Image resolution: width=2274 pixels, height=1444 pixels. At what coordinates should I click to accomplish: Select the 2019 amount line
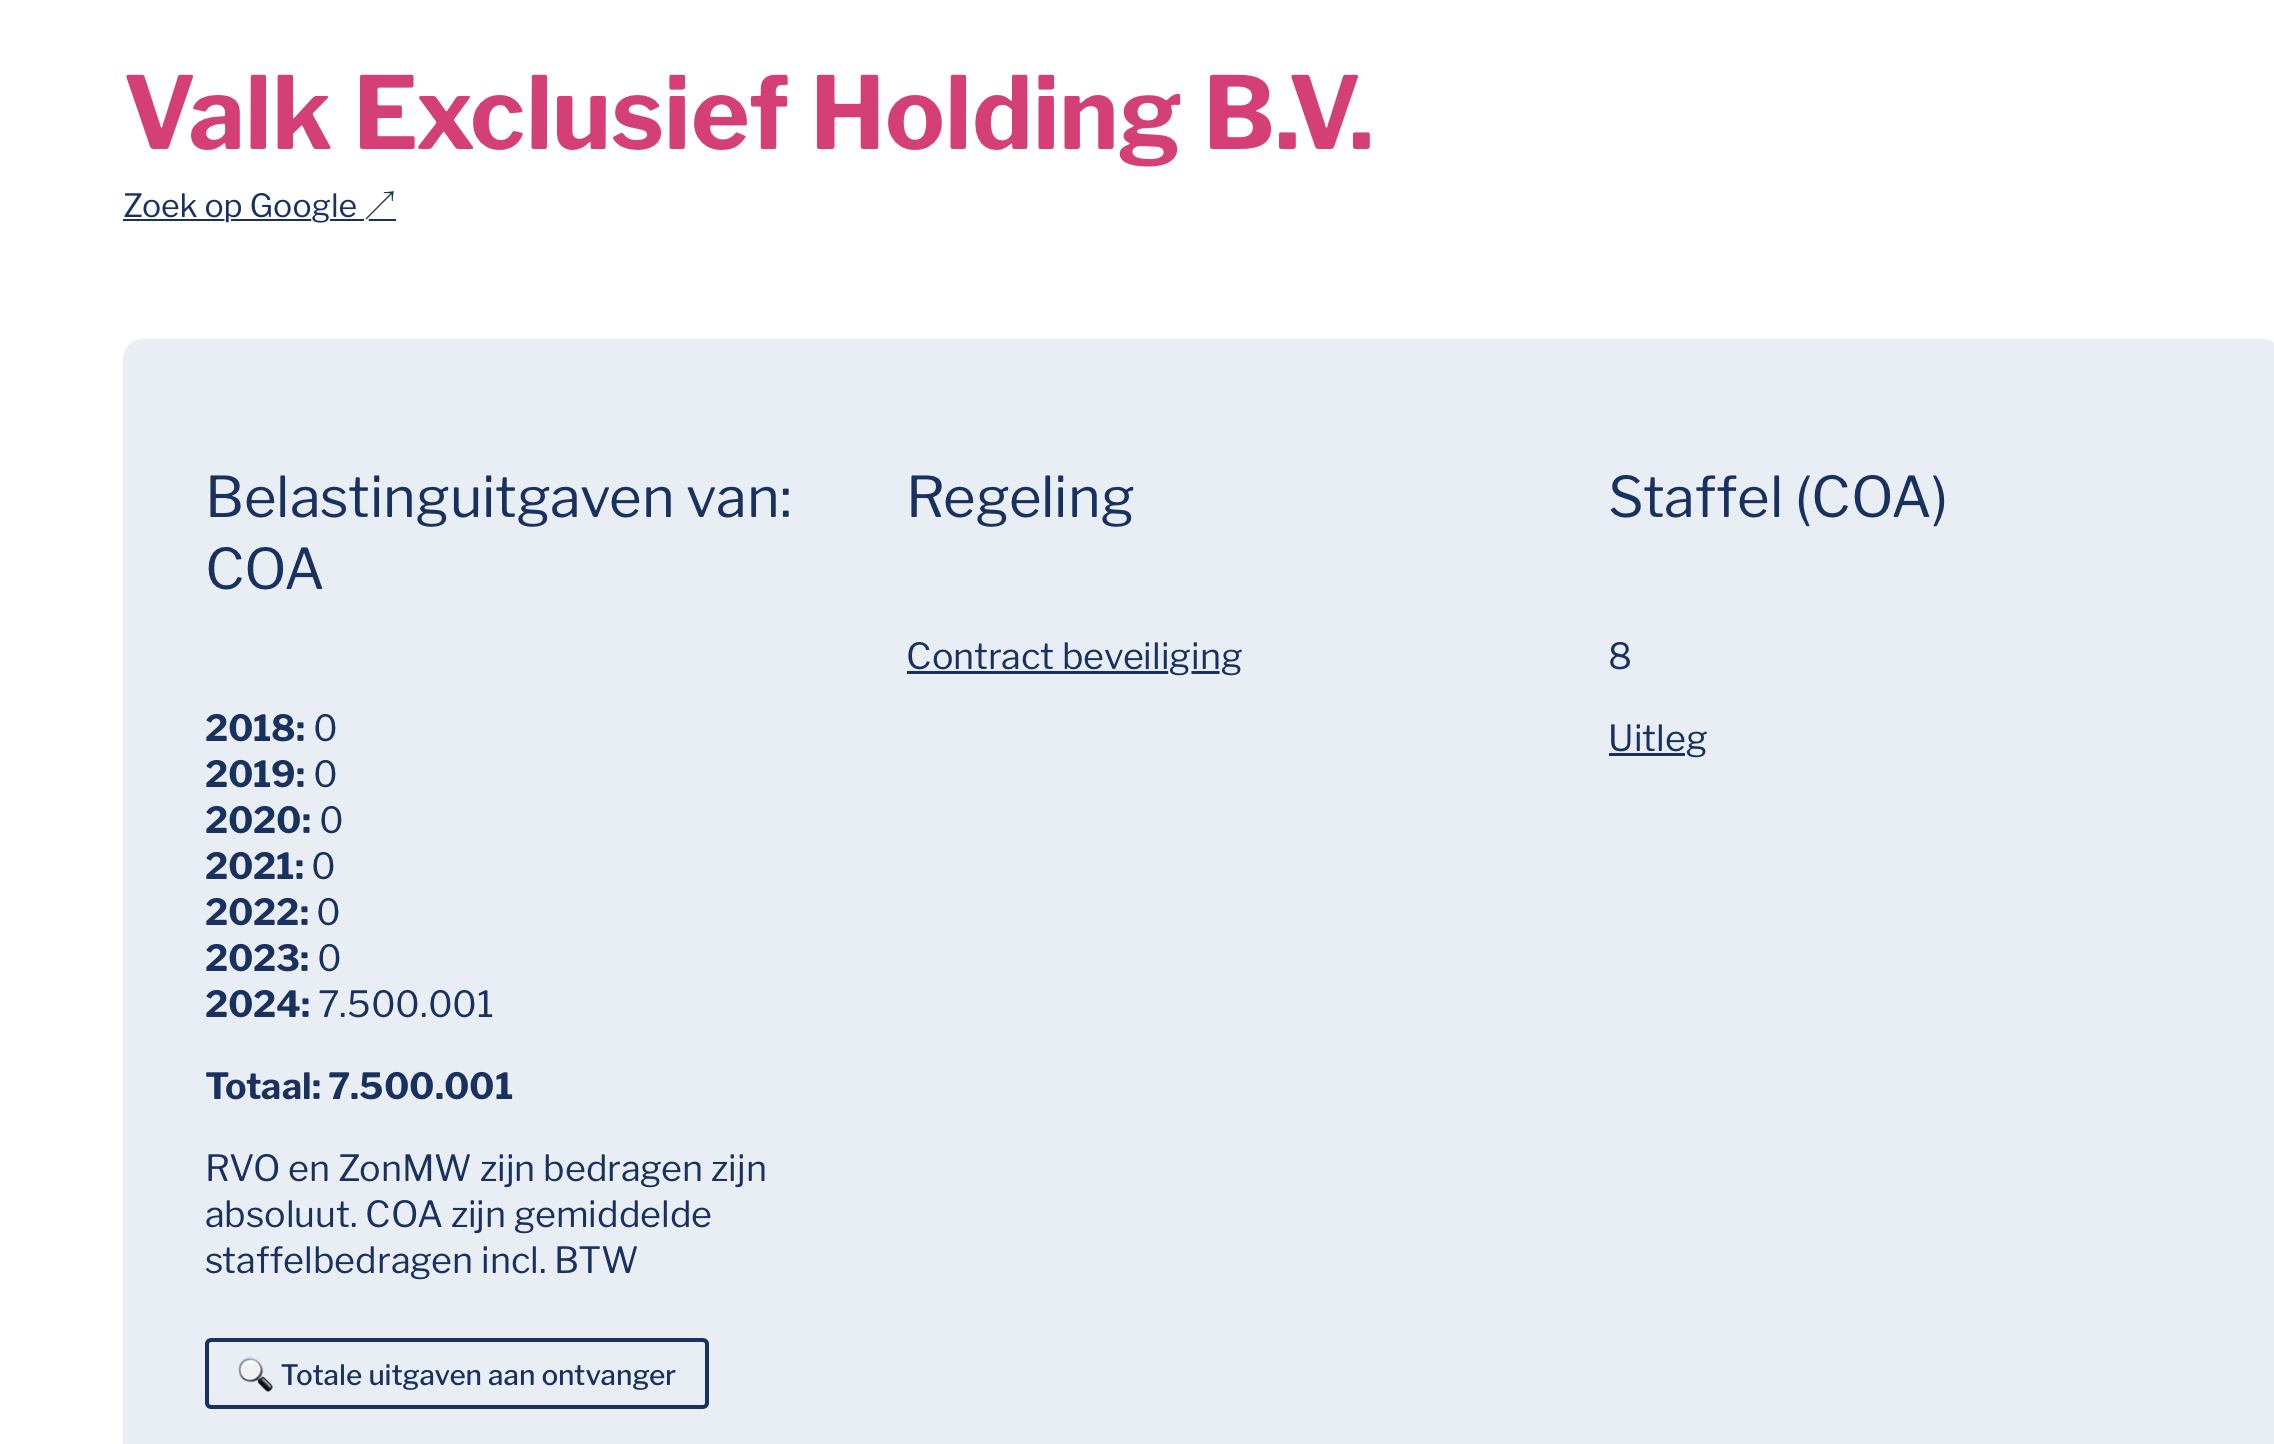click(271, 774)
